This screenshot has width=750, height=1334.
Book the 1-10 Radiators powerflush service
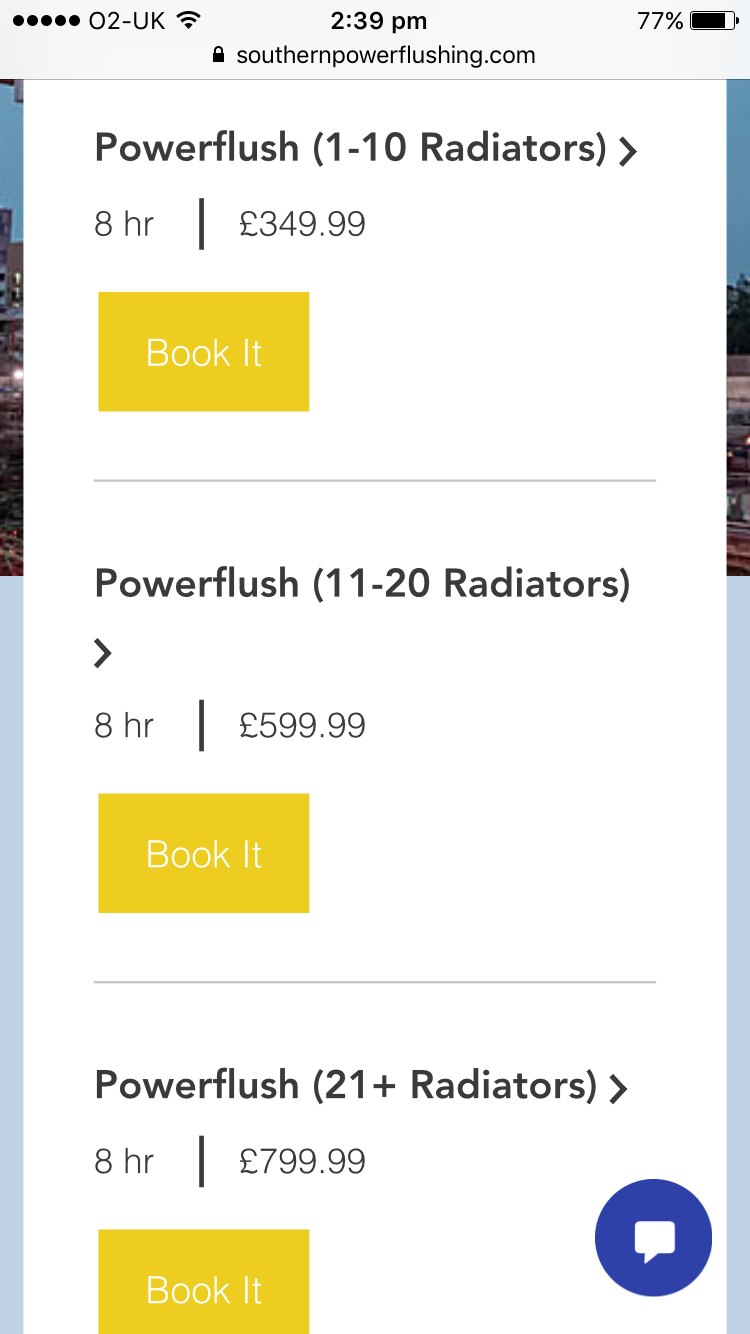tap(204, 352)
